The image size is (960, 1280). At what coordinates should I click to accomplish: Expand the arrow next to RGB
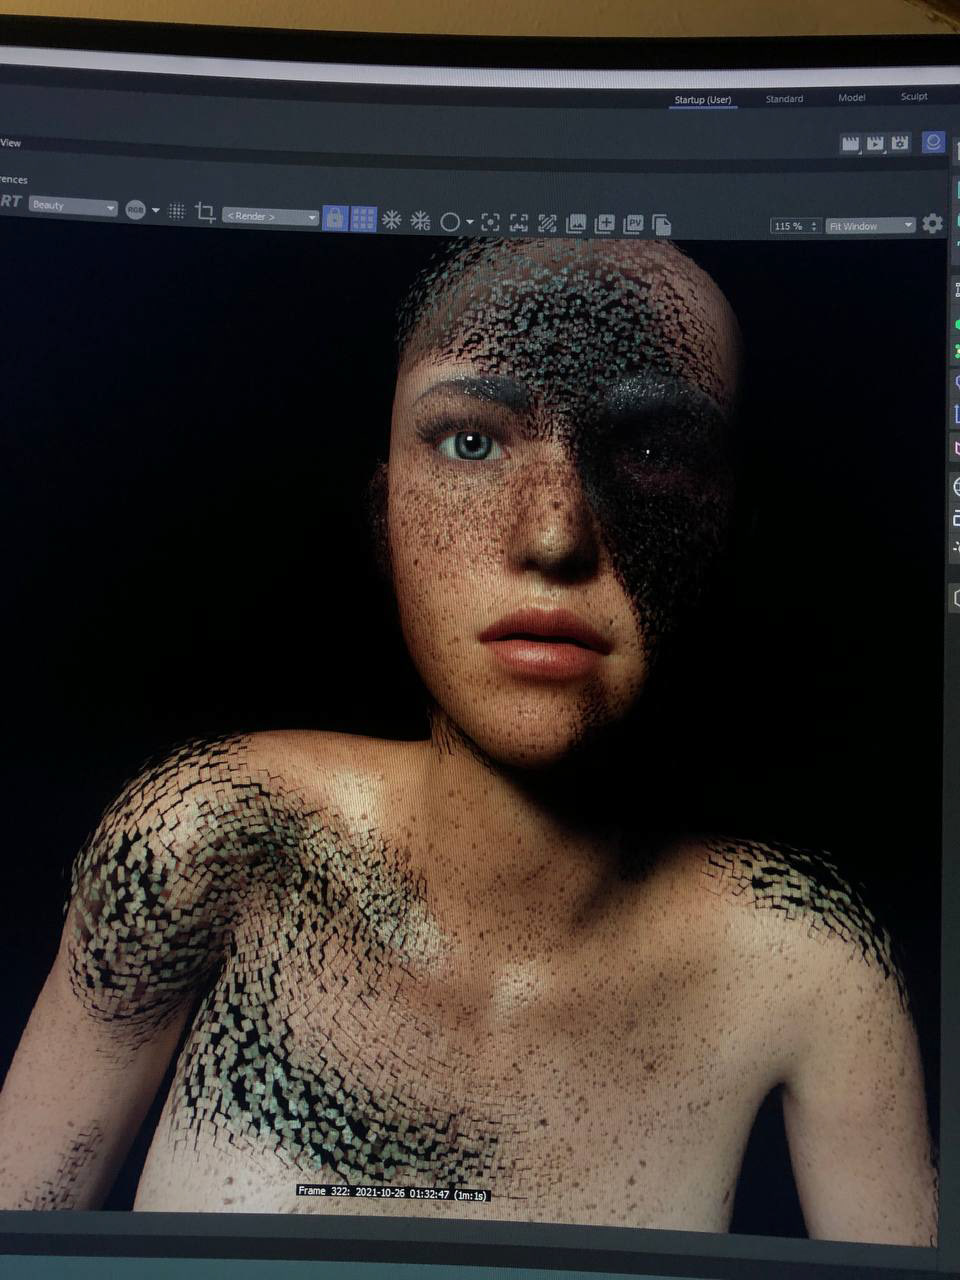click(155, 210)
